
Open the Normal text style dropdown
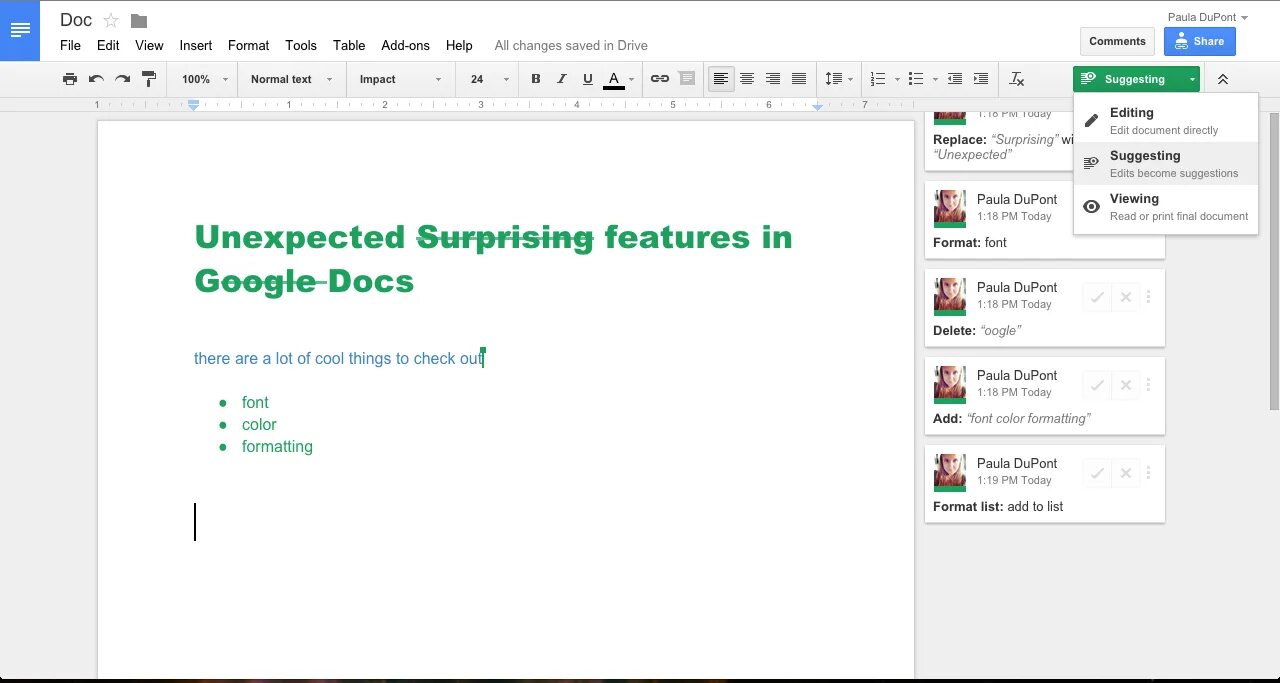pyautogui.click(x=291, y=79)
